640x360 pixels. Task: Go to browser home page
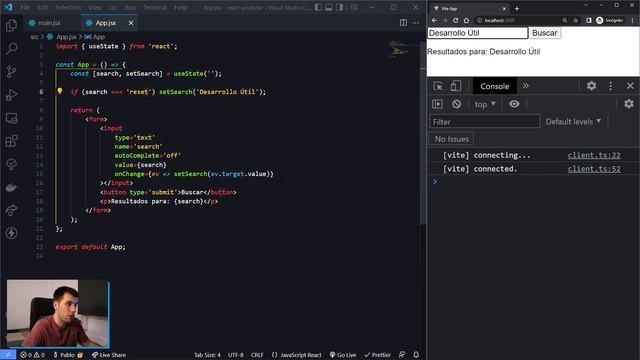point(466,20)
